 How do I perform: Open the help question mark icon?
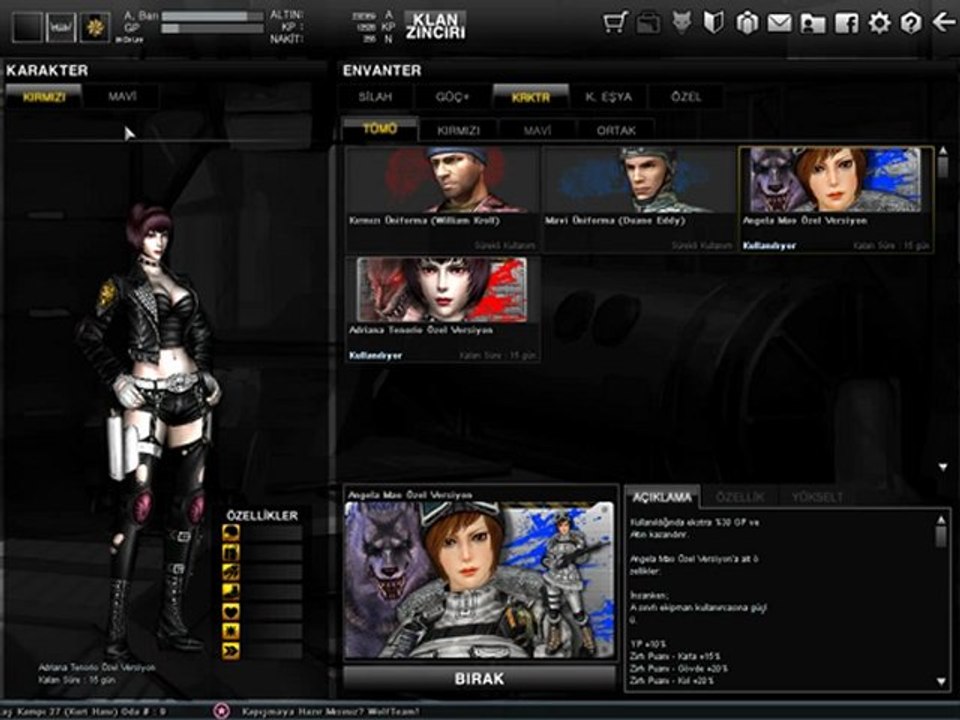911,23
